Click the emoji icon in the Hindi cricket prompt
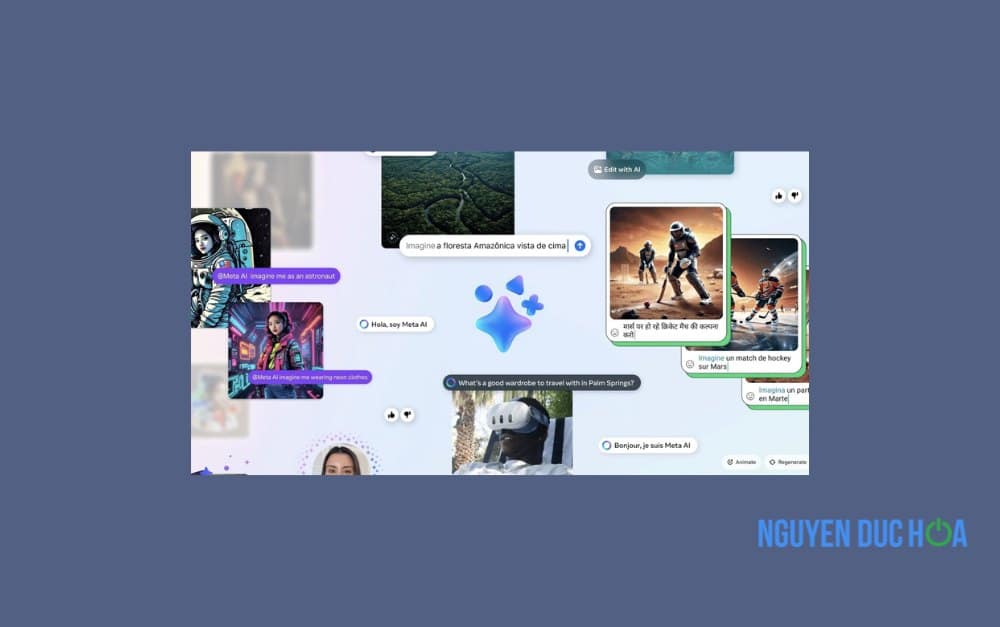The width and height of the screenshot is (1000, 627). tap(615, 332)
